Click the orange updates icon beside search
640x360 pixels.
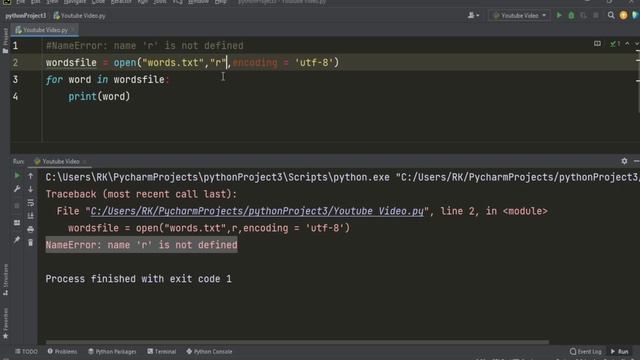click(623, 16)
